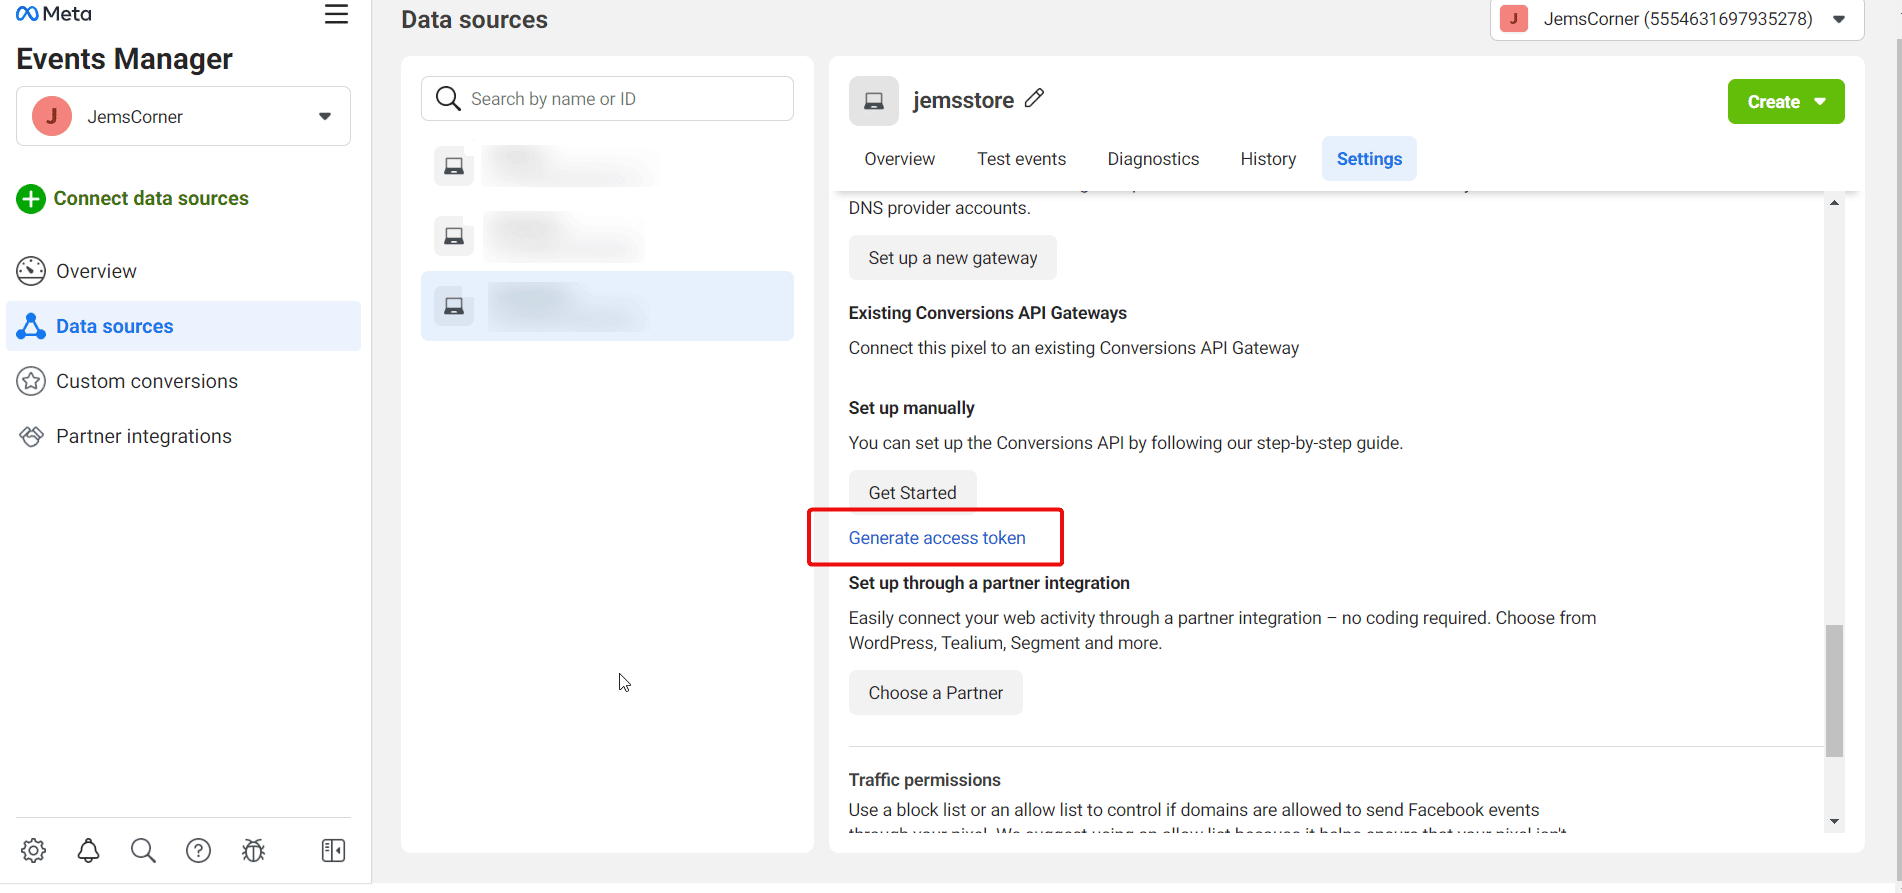Expand the green Create dropdown button
1902x893 pixels.
(1785, 102)
